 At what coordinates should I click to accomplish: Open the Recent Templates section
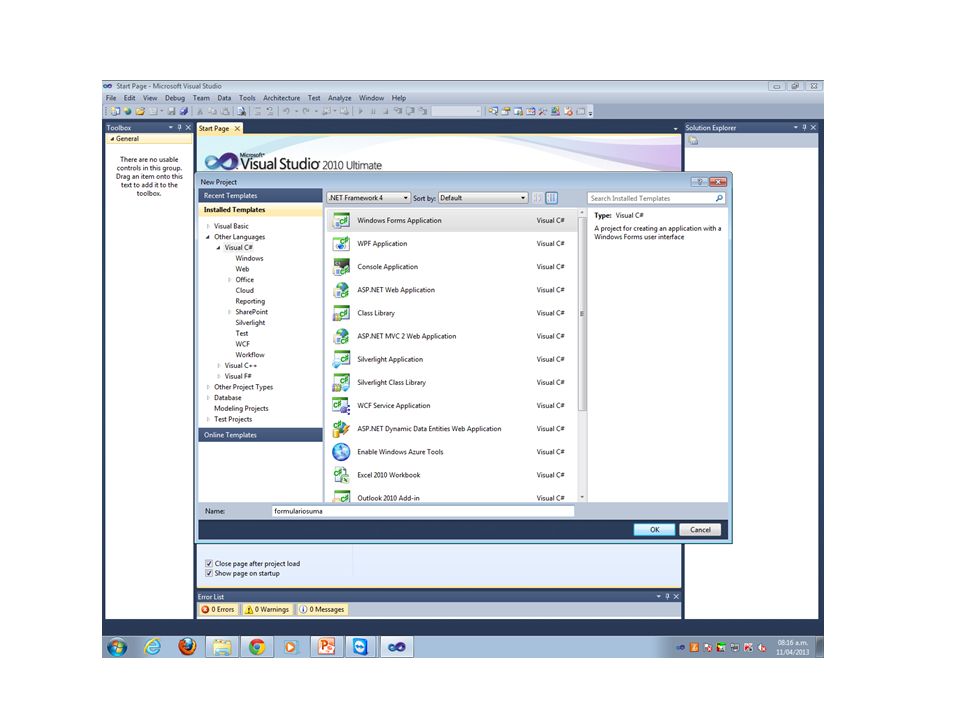[260, 196]
